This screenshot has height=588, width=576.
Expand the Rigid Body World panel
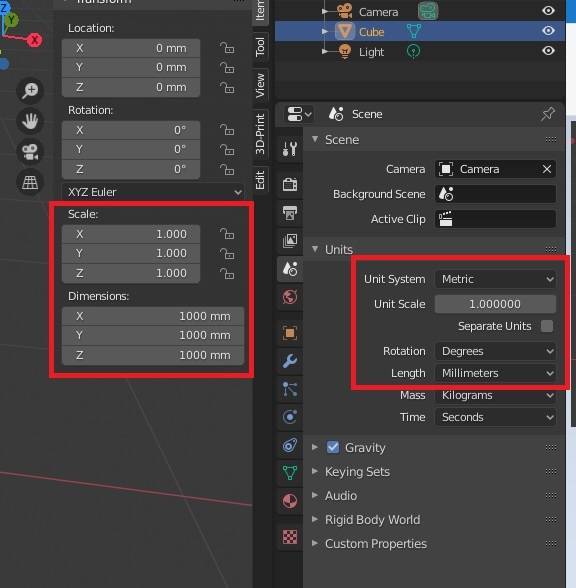[372, 519]
